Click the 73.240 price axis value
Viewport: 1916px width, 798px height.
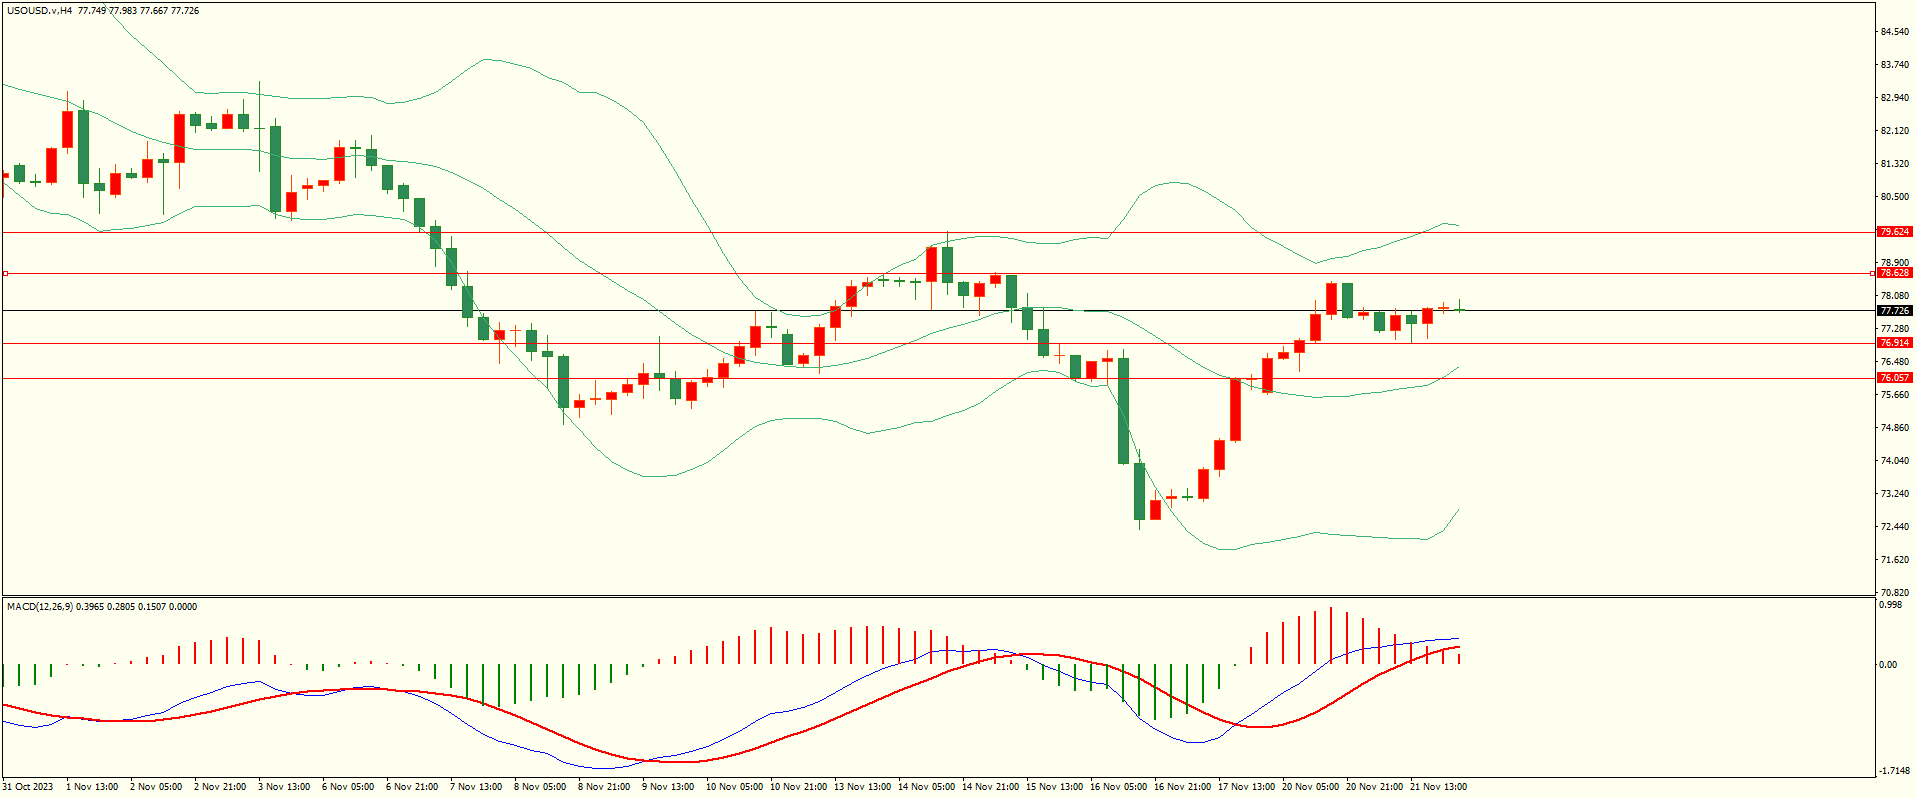pos(1894,494)
